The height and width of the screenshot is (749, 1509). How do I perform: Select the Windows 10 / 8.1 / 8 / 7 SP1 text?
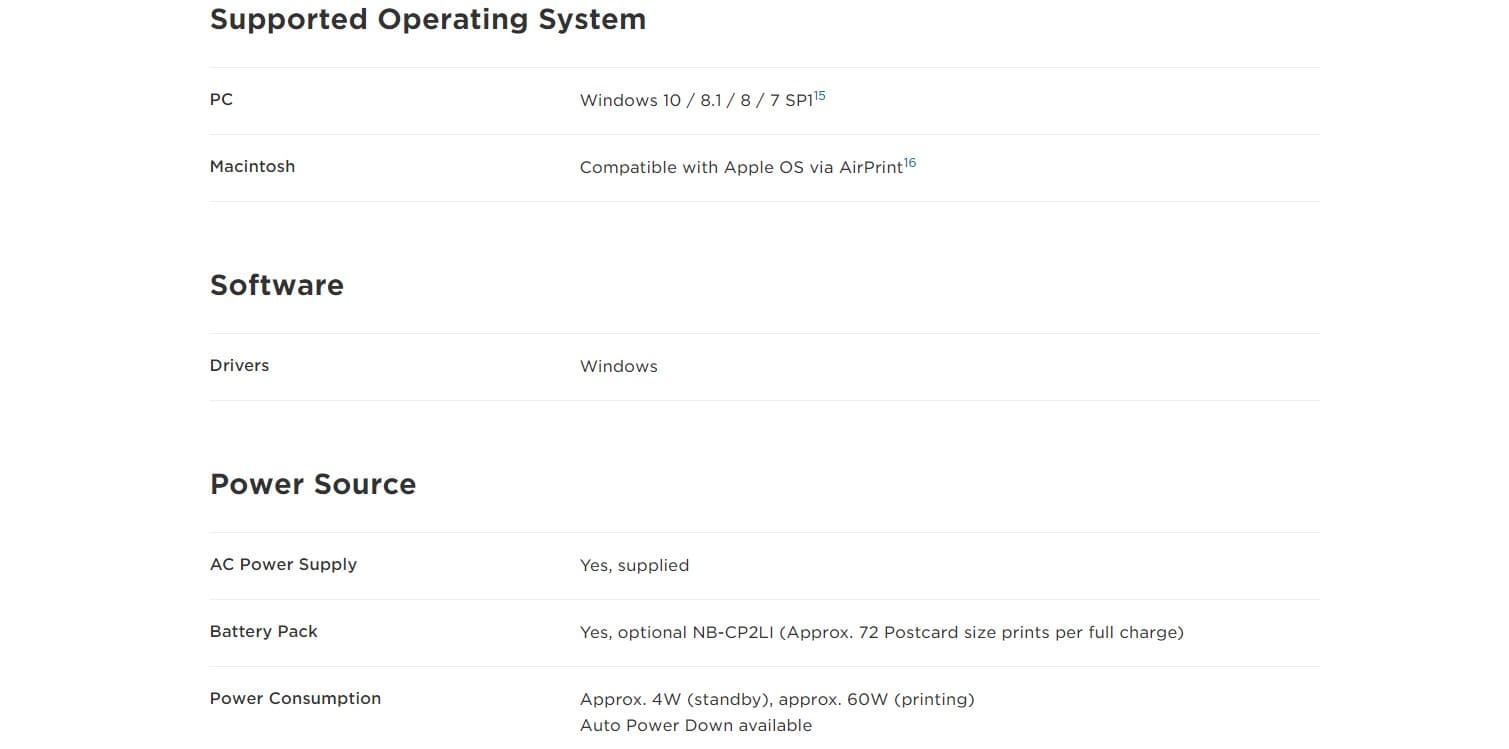point(696,101)
